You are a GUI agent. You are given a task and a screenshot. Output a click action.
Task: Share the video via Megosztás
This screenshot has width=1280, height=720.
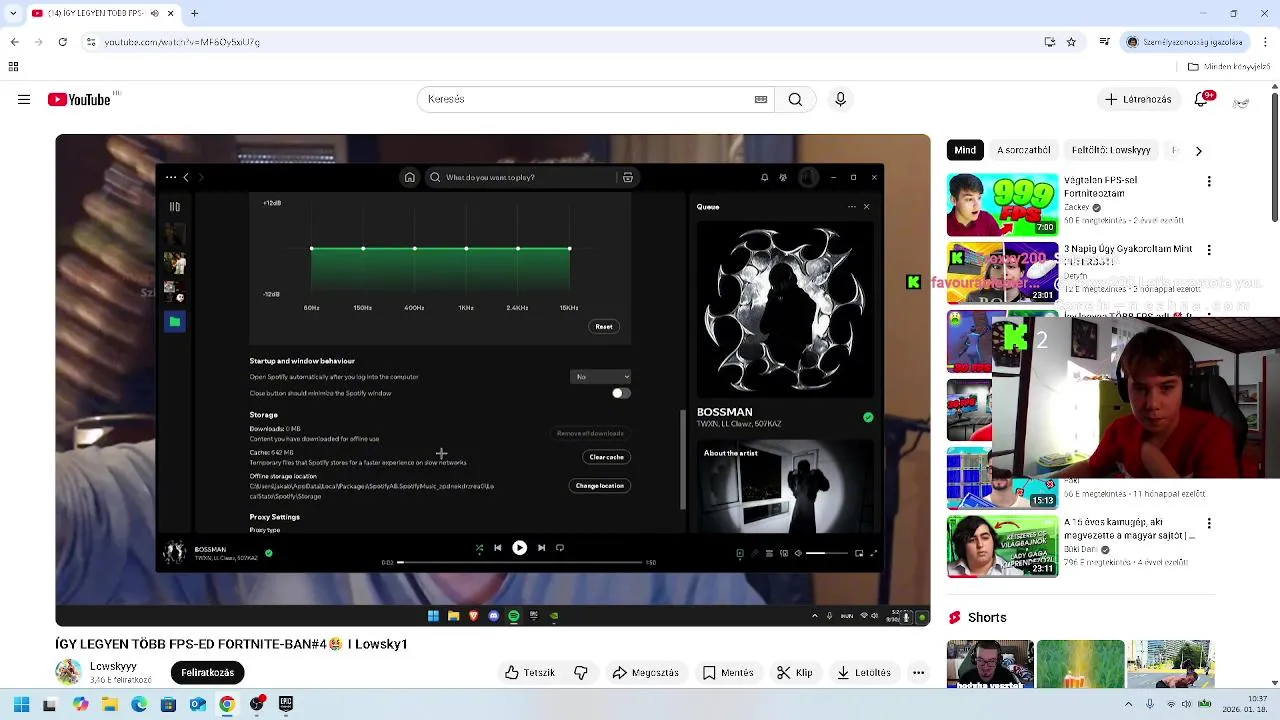(646, 673)
